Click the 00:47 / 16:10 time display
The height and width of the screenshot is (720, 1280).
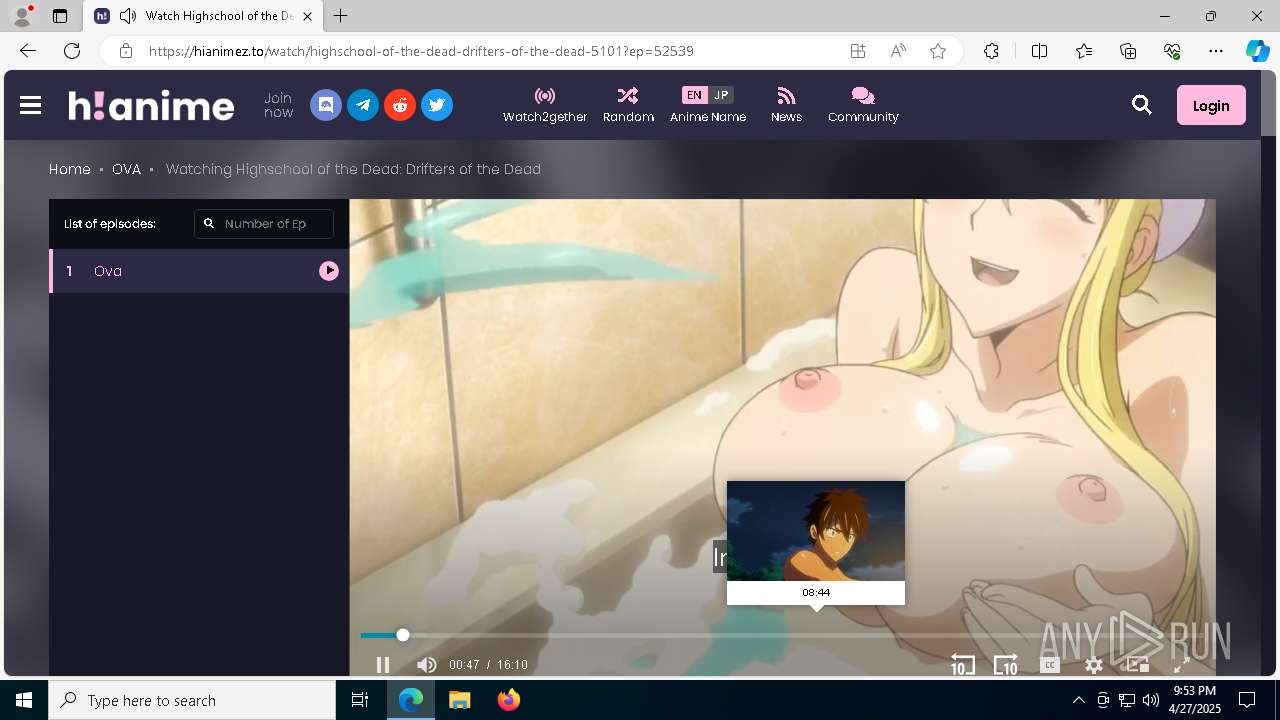point(488,665)
